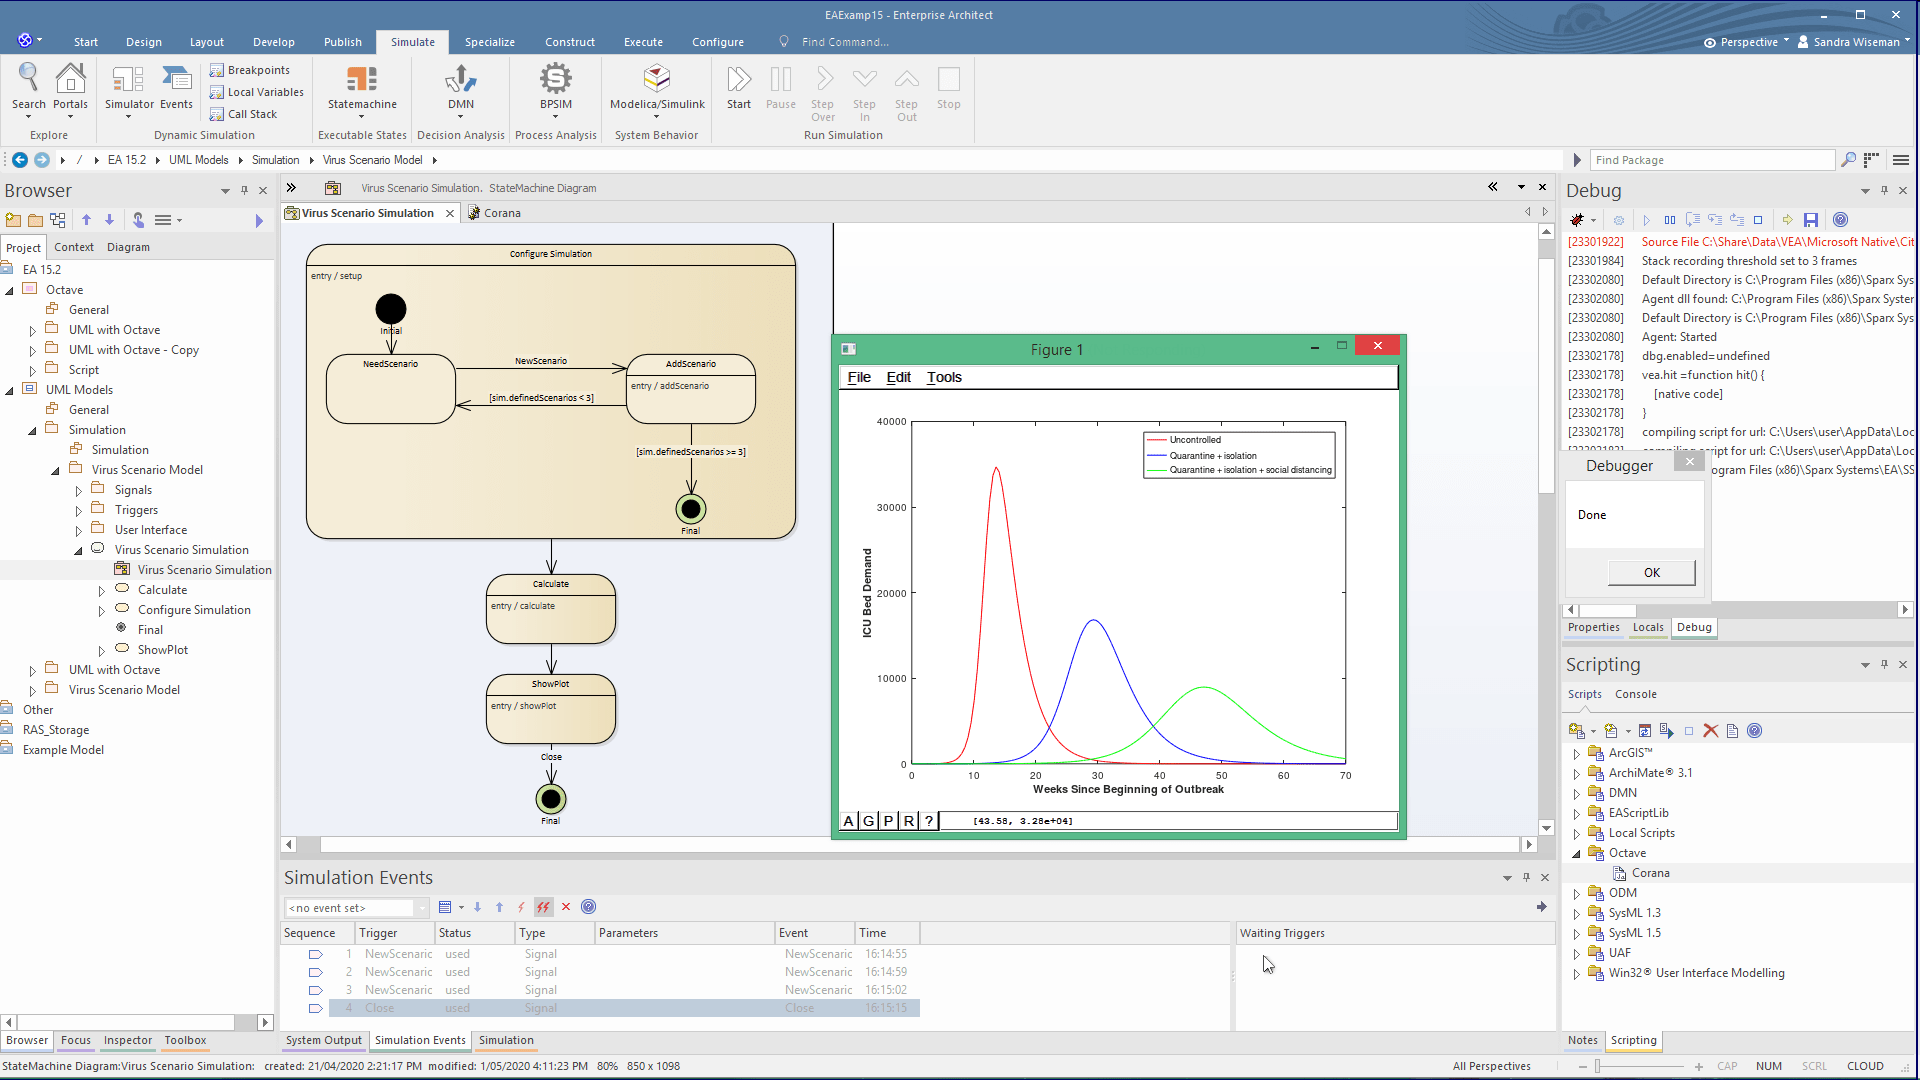Open the Modelica/Simulink icon
The width and height of the screenshot is (1920, 1080).
pyautogui.click(x=657, y=80)
